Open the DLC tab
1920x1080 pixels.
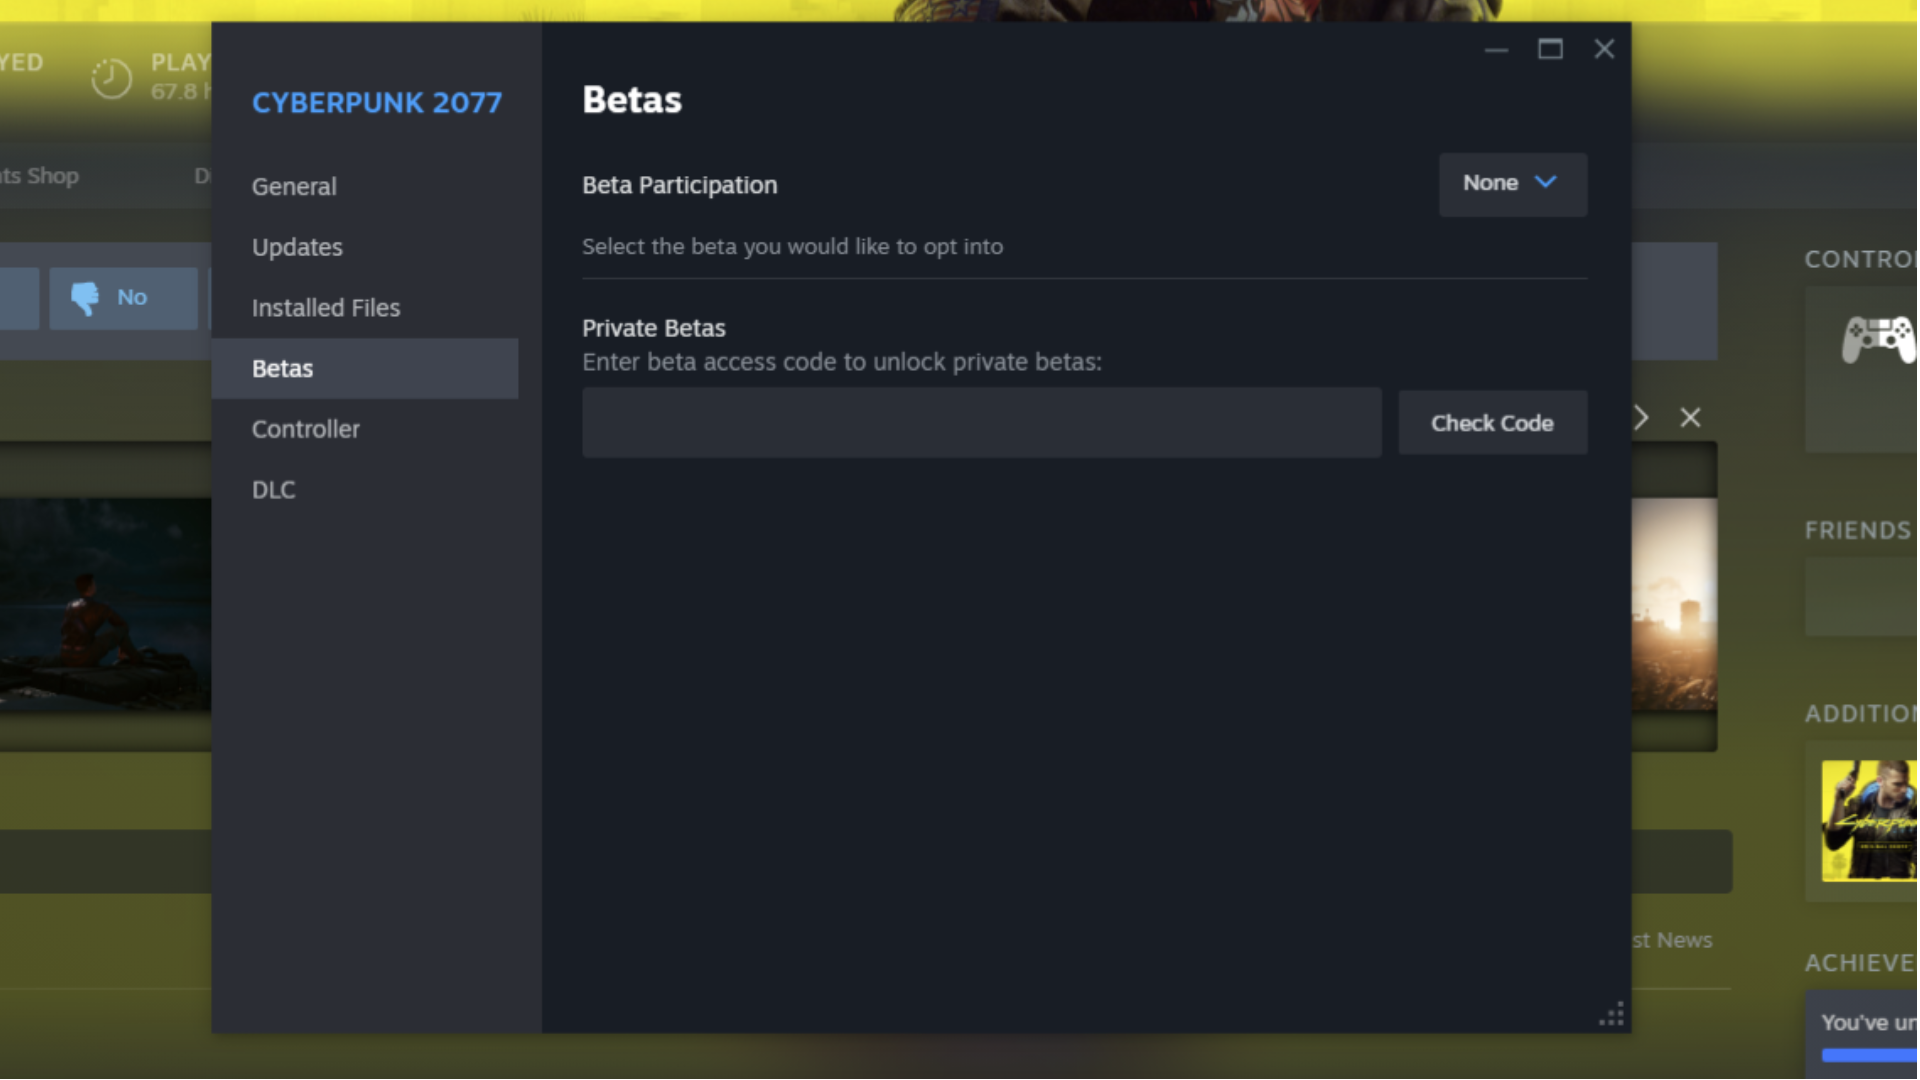[x=274, y=490]
